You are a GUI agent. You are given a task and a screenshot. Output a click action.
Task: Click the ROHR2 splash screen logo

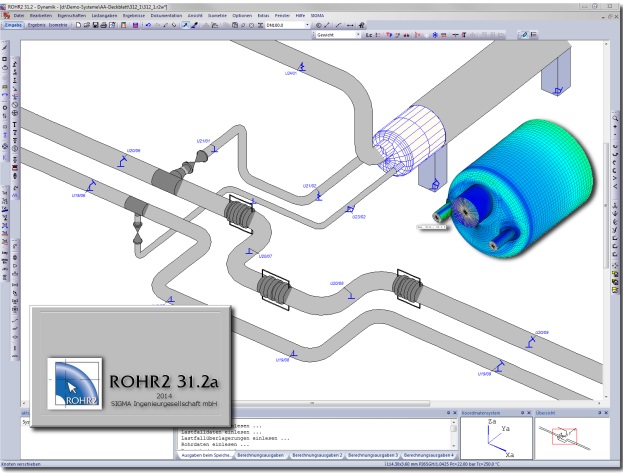[x=75, y=383]
